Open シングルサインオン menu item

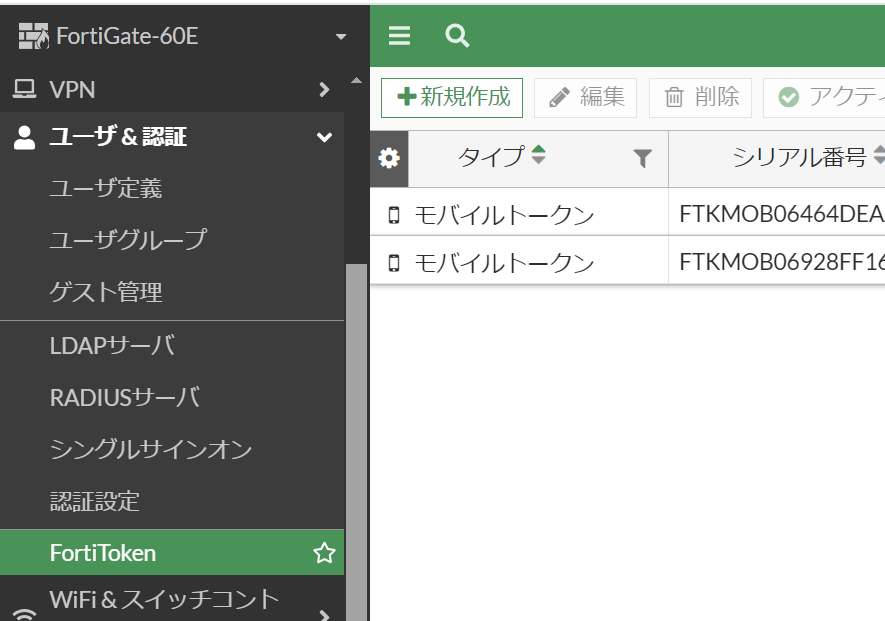click(x=172, y=449)
